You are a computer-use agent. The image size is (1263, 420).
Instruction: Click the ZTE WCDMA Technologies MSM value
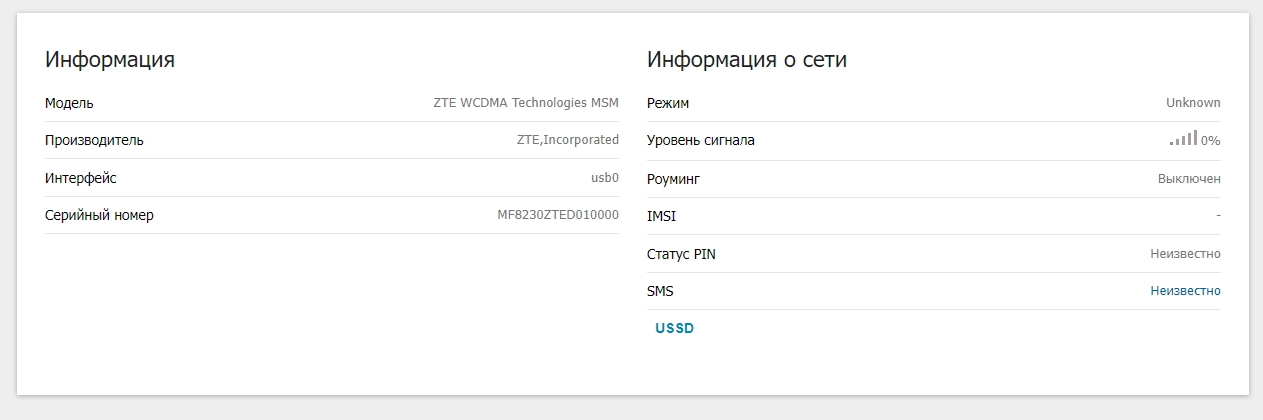pos(526,103)
